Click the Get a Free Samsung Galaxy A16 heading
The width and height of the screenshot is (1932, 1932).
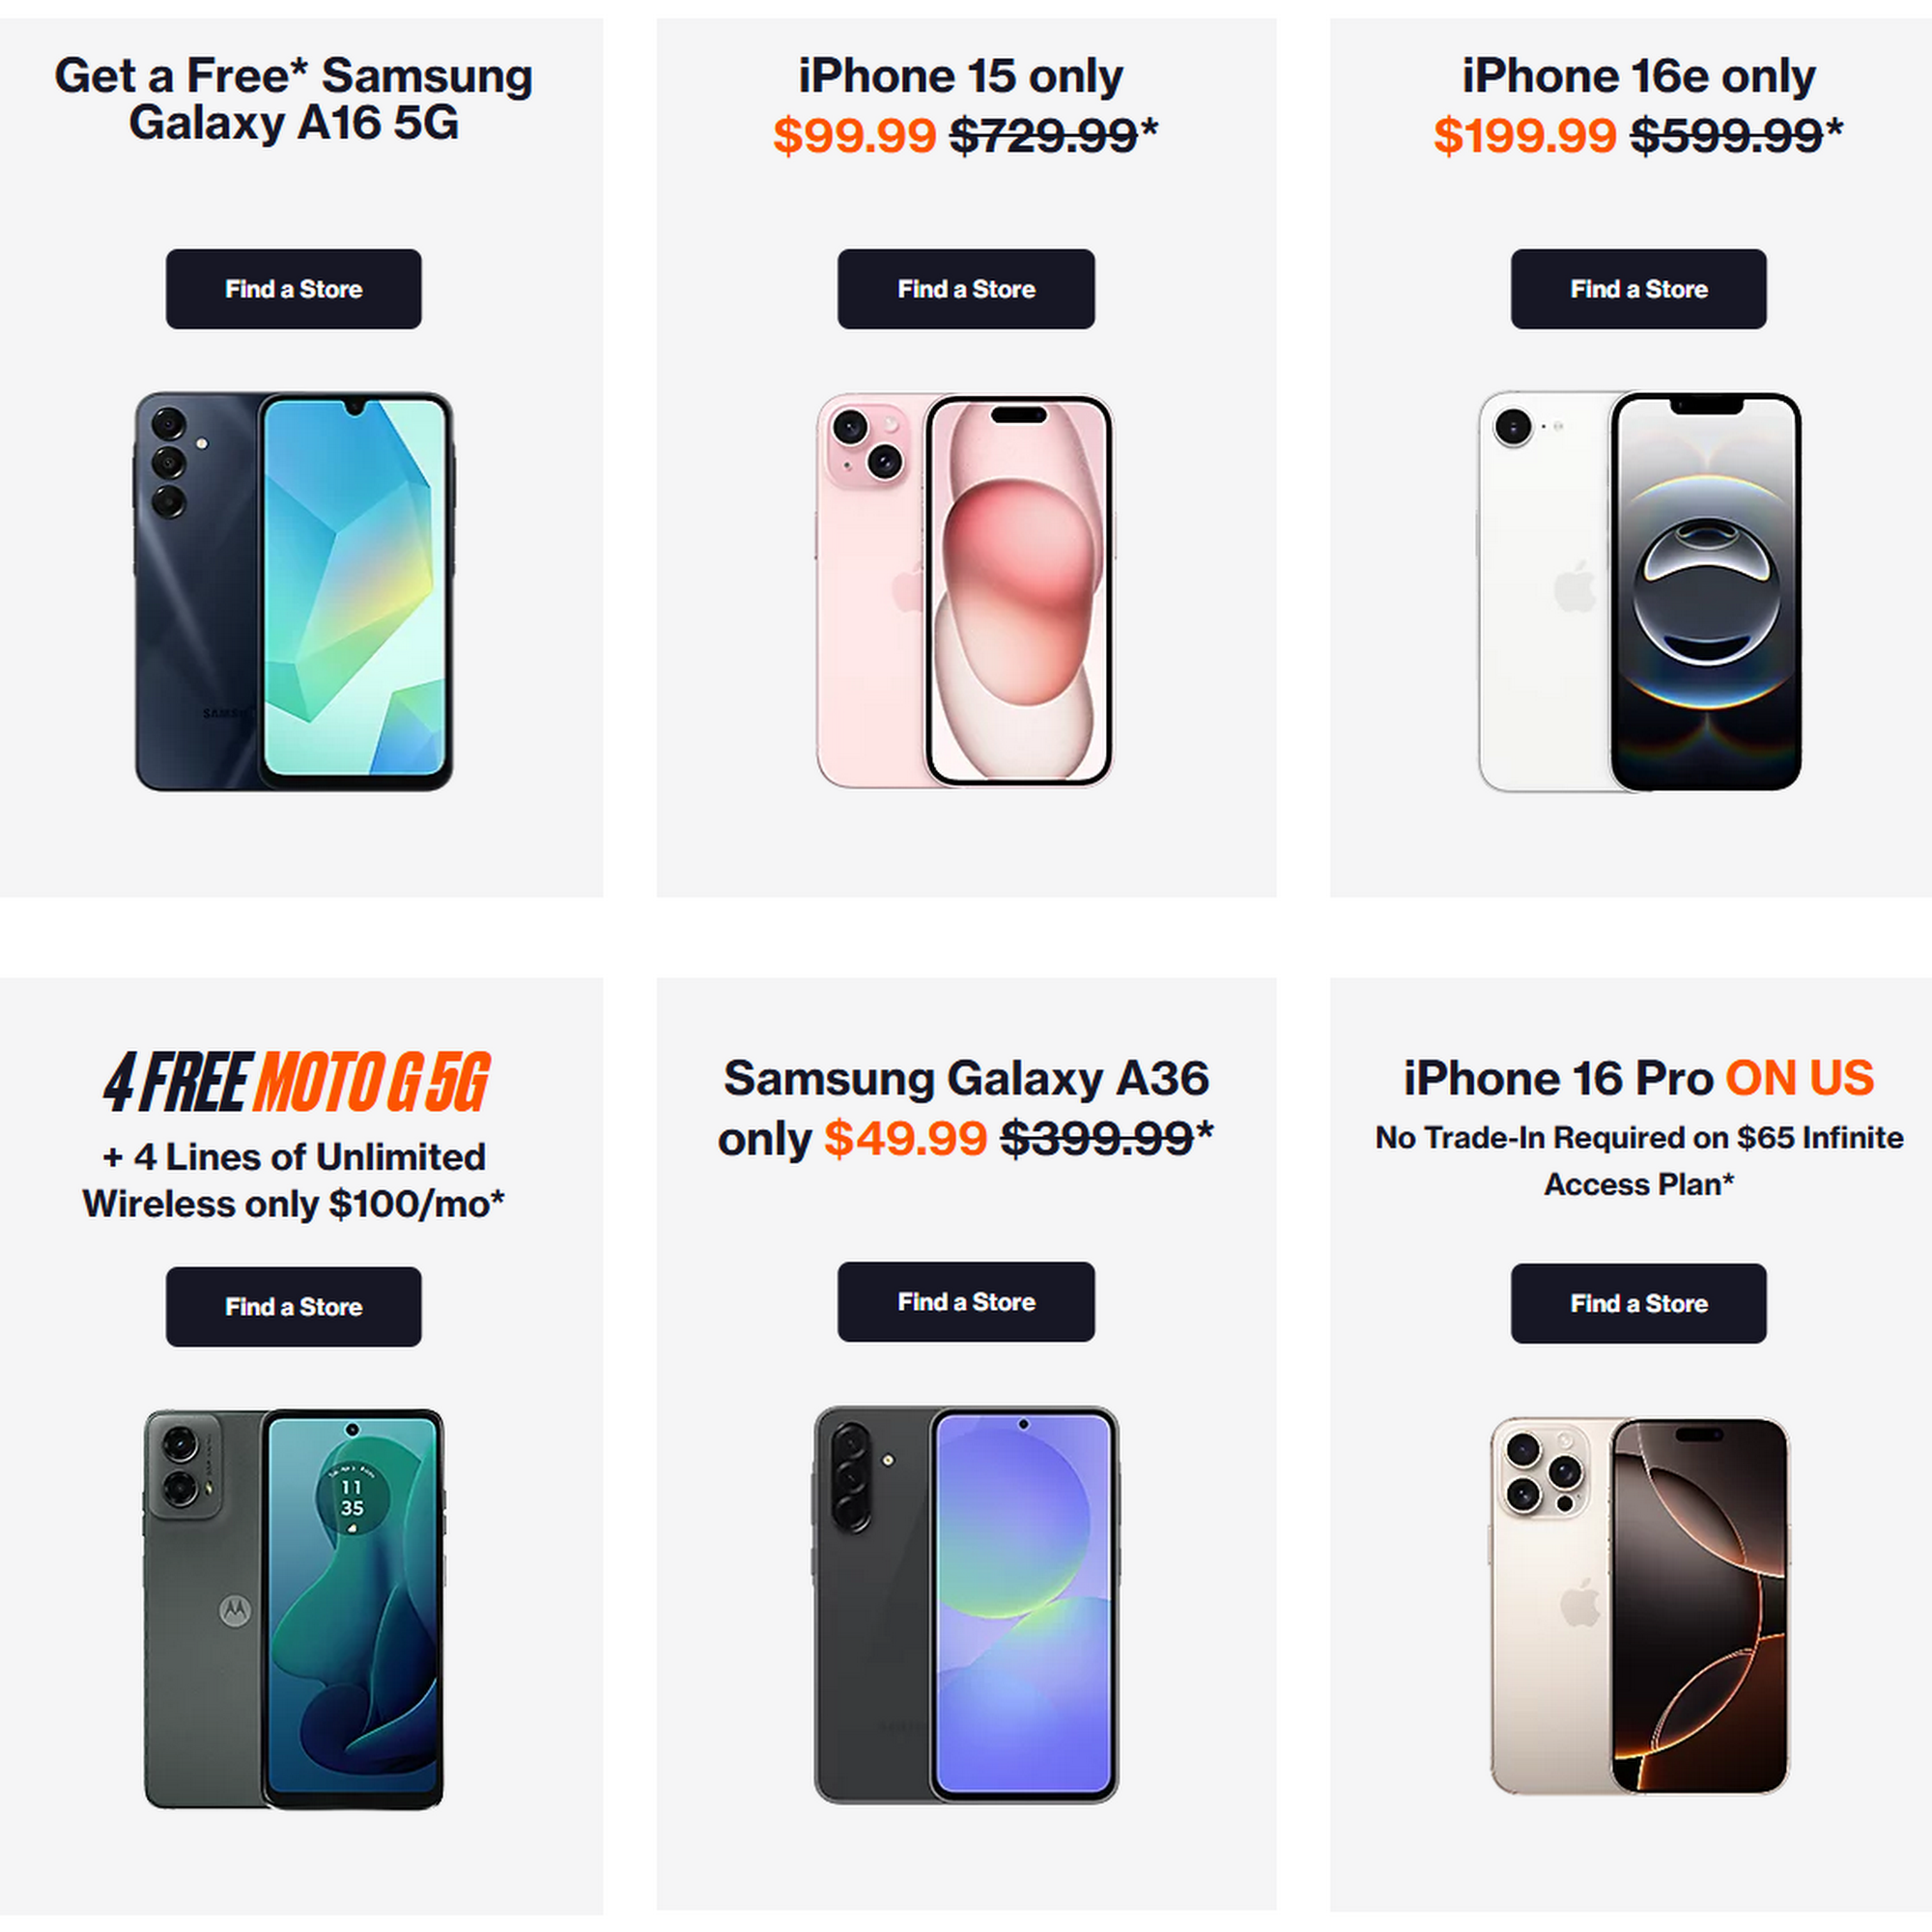[x=293, y=99]
